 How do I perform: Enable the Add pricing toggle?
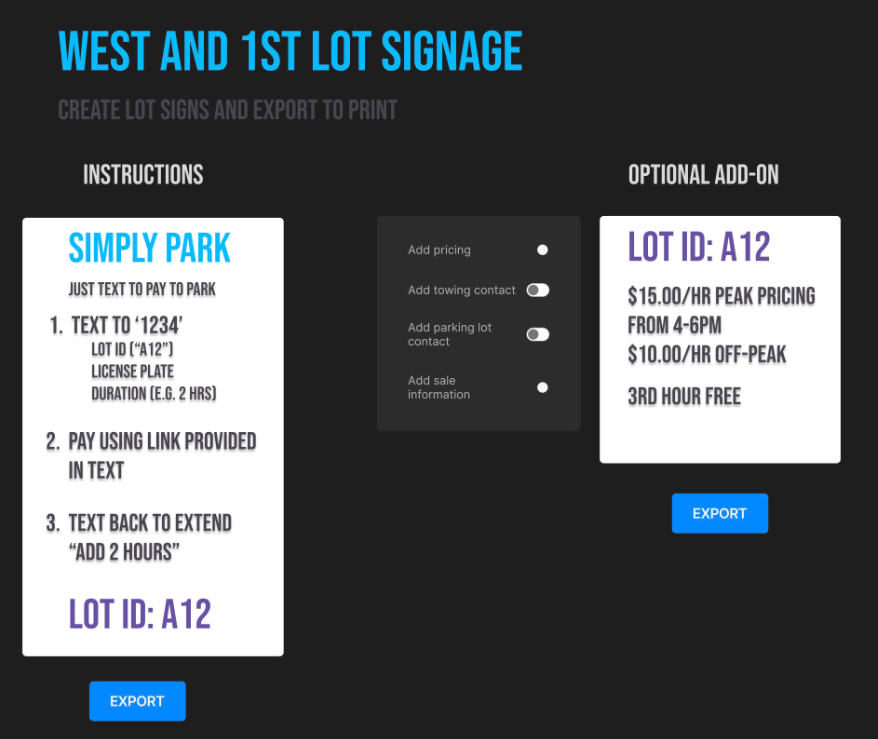(542, 249)
